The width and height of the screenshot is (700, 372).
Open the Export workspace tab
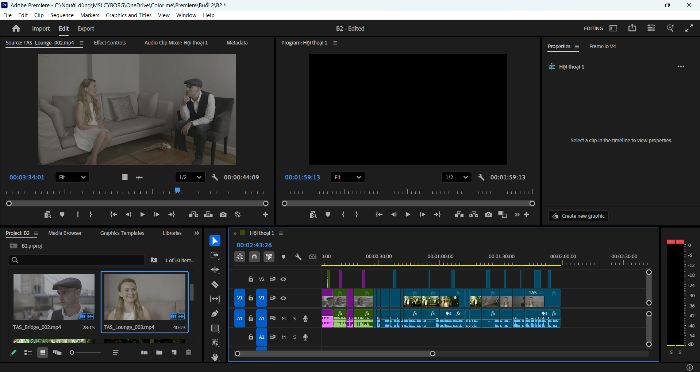tap(86, 29)
